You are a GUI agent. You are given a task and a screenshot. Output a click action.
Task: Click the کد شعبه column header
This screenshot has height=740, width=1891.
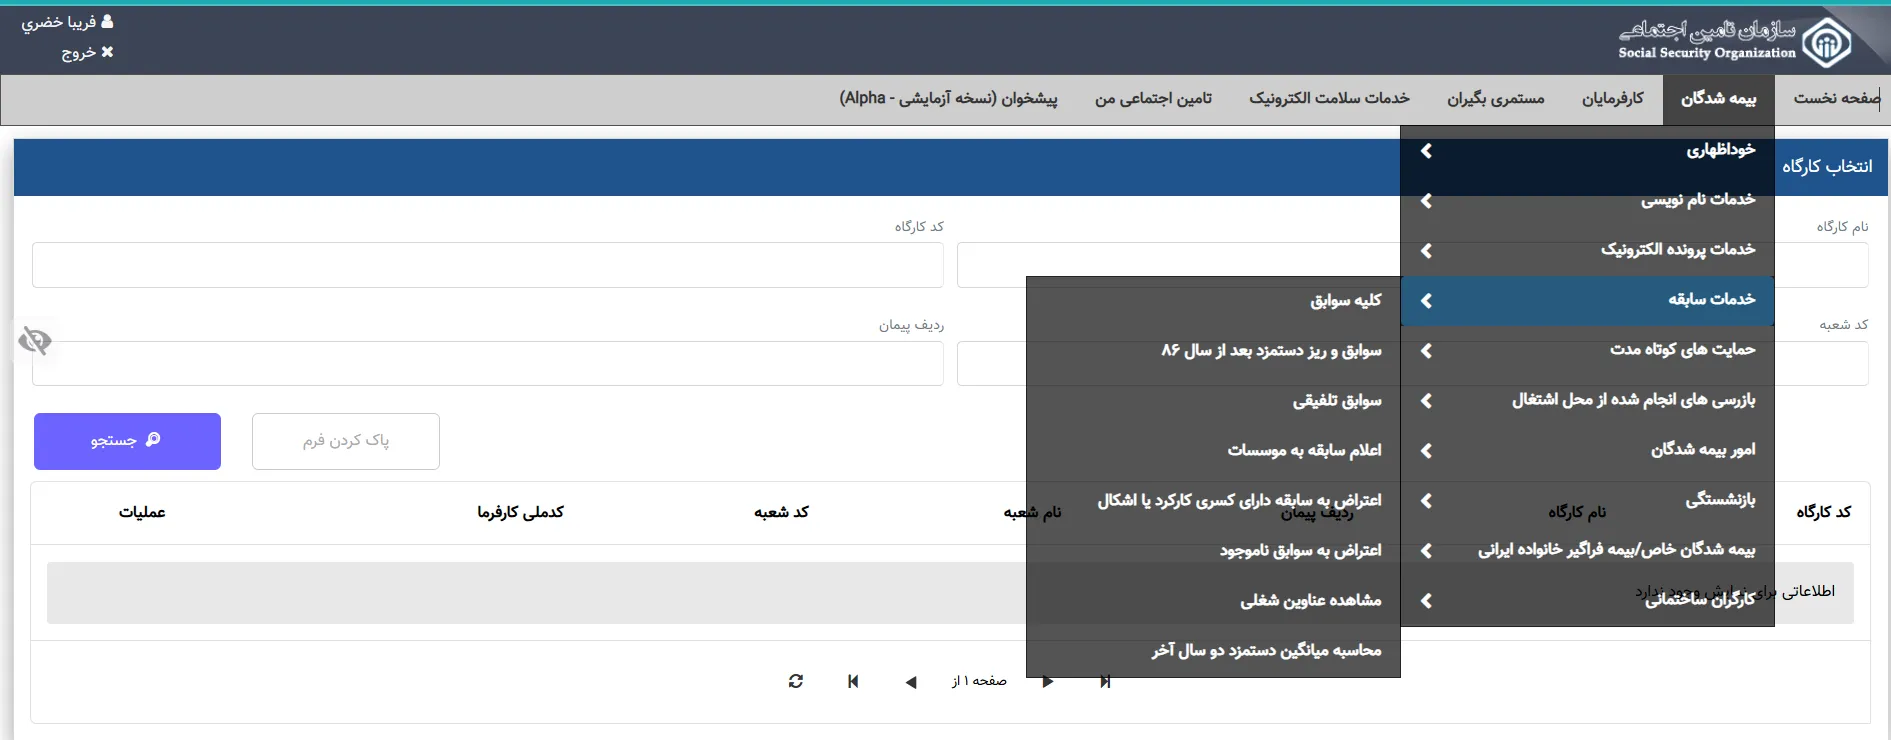pyautogui.click(x=781, y=512)
